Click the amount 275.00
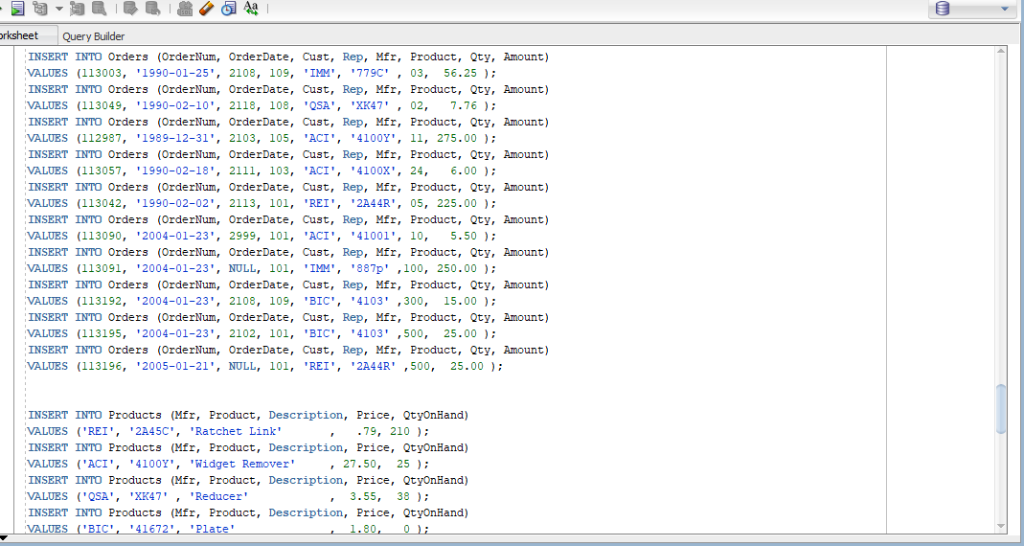 [457, 138]
